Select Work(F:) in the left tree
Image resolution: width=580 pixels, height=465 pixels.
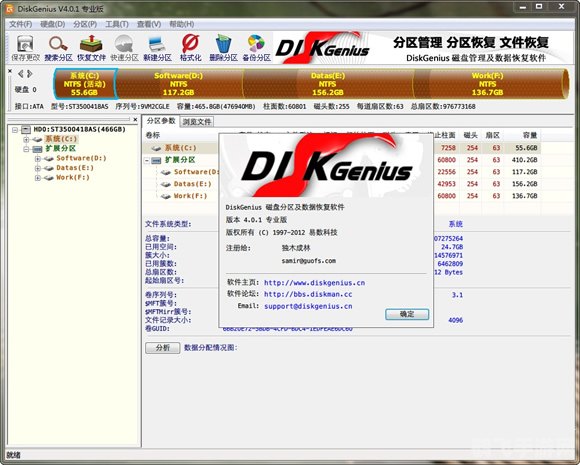(73, 178)
